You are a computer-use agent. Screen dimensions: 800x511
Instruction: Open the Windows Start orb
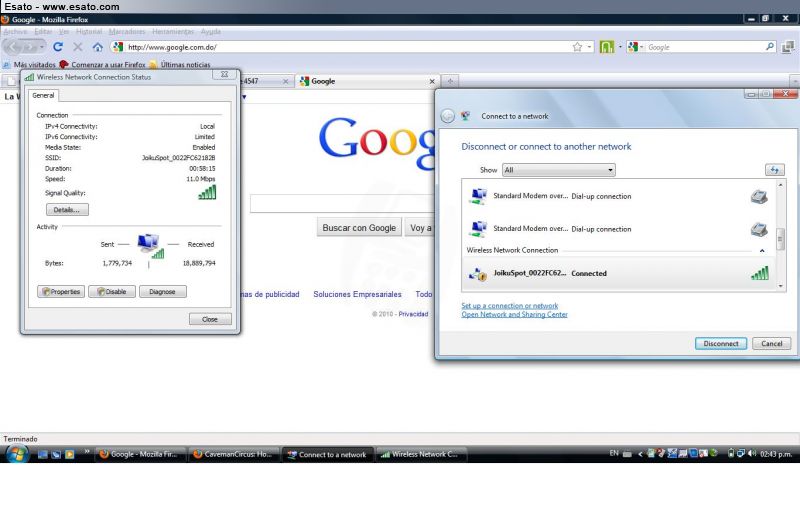[x=17, y=454]
